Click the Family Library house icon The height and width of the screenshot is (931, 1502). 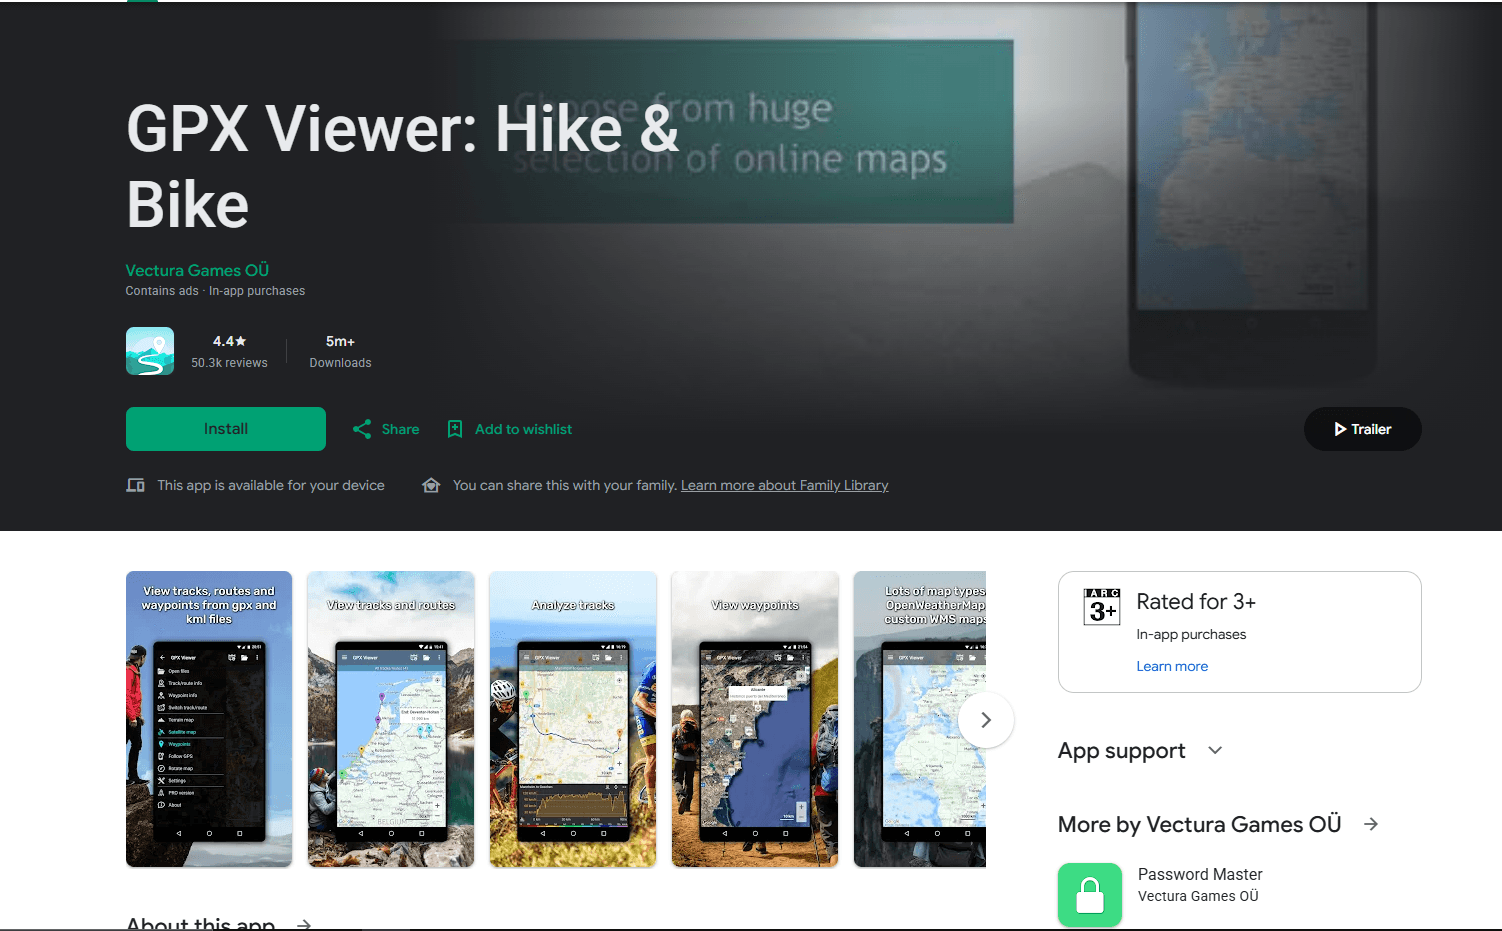431,485
